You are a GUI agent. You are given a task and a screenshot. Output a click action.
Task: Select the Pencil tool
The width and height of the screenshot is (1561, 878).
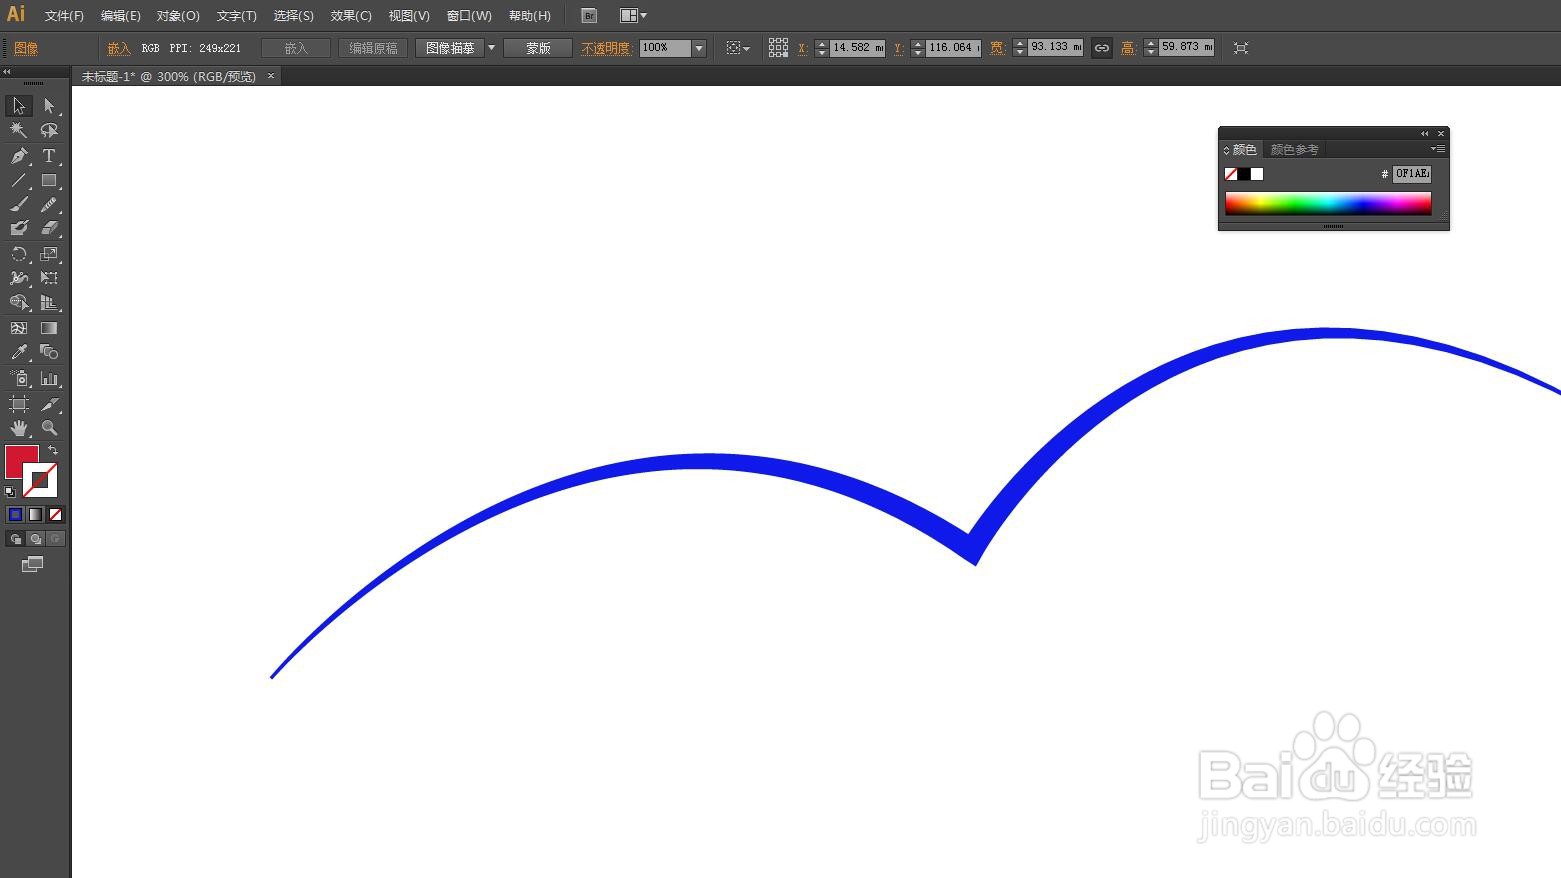(49, 204)
